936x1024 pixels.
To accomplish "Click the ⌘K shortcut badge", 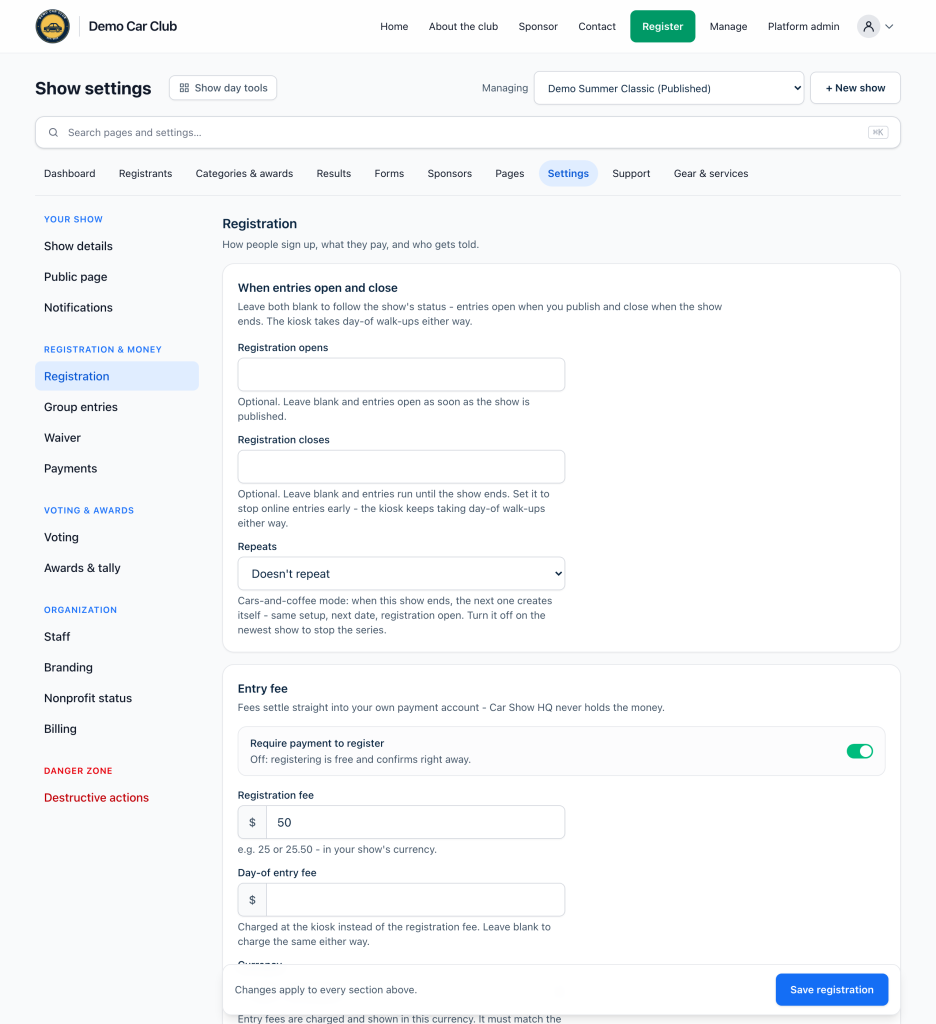I will point(878,133).
